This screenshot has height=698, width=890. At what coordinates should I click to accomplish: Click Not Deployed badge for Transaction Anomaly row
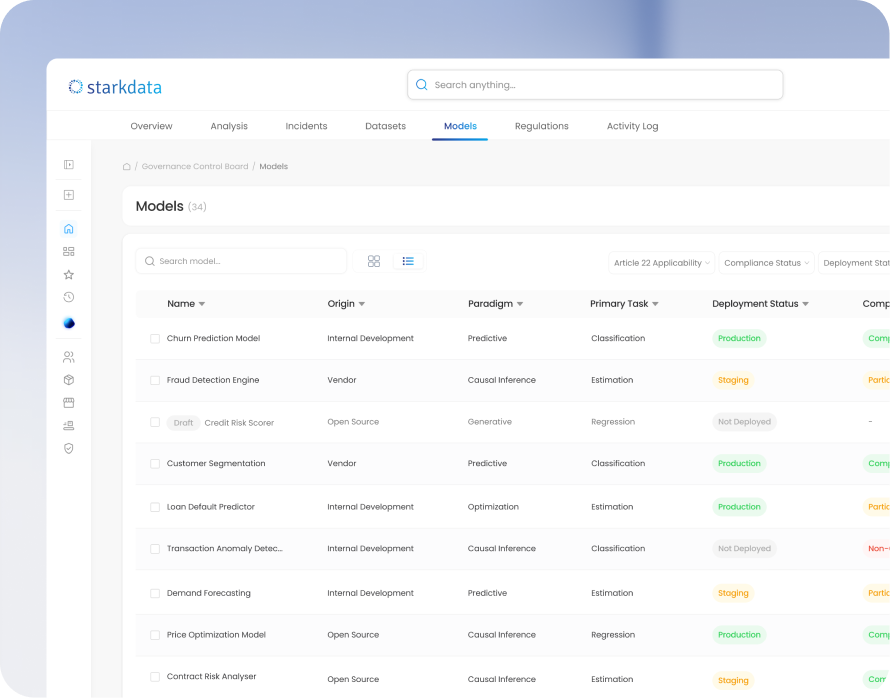pyautogui.click(x=744, y=548)
